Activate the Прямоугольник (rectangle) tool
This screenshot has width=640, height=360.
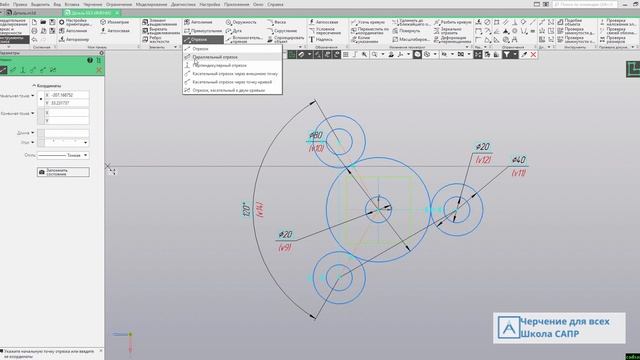point(203,31)
